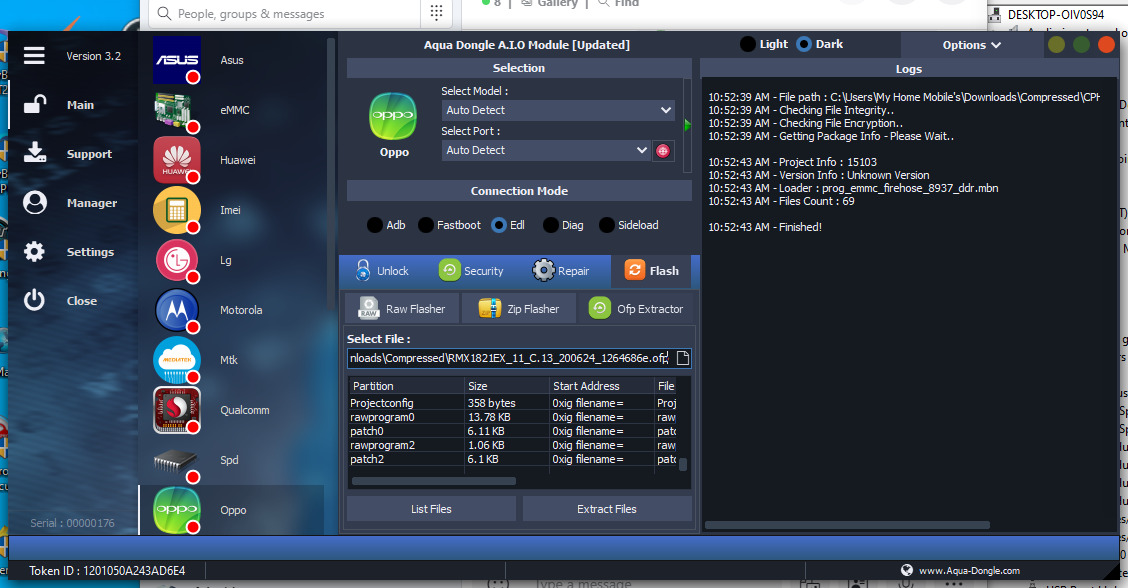Open the Unlock tab
The height and width of the screenshot is (588, 1128).
coord(382,271)
